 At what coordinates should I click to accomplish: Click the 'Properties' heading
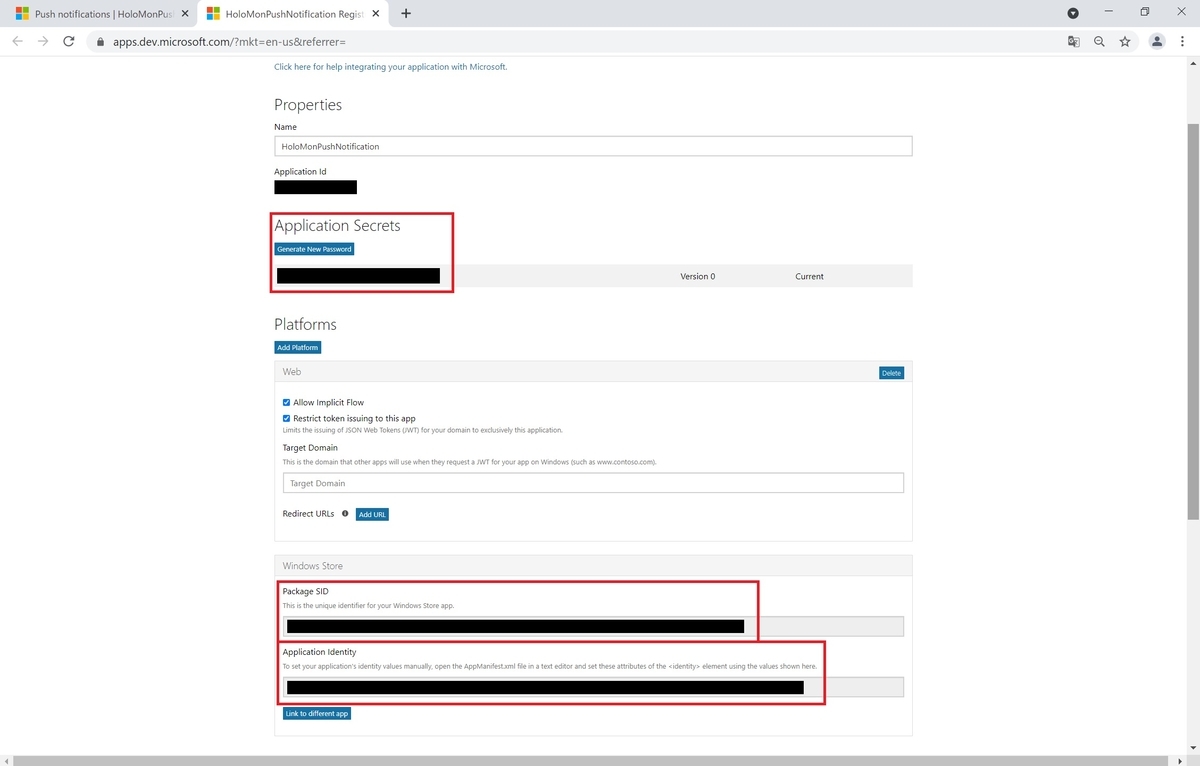308,105
